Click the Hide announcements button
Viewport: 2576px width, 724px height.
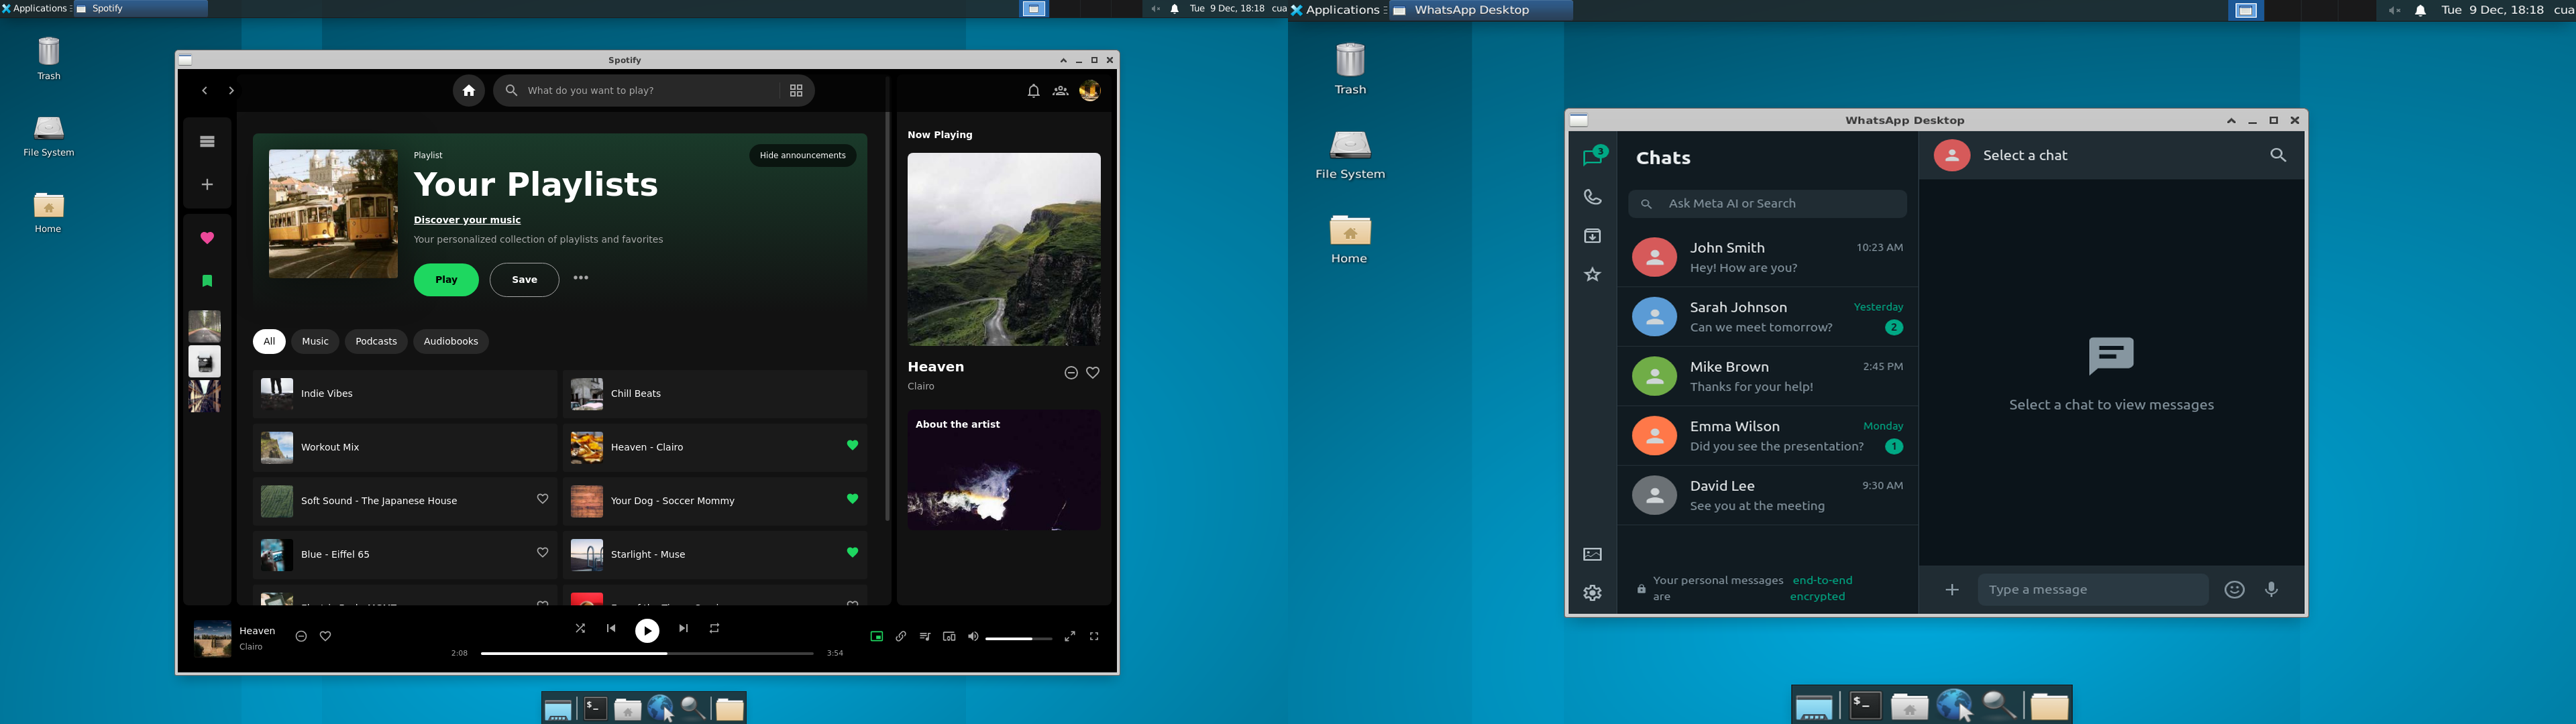802,156
